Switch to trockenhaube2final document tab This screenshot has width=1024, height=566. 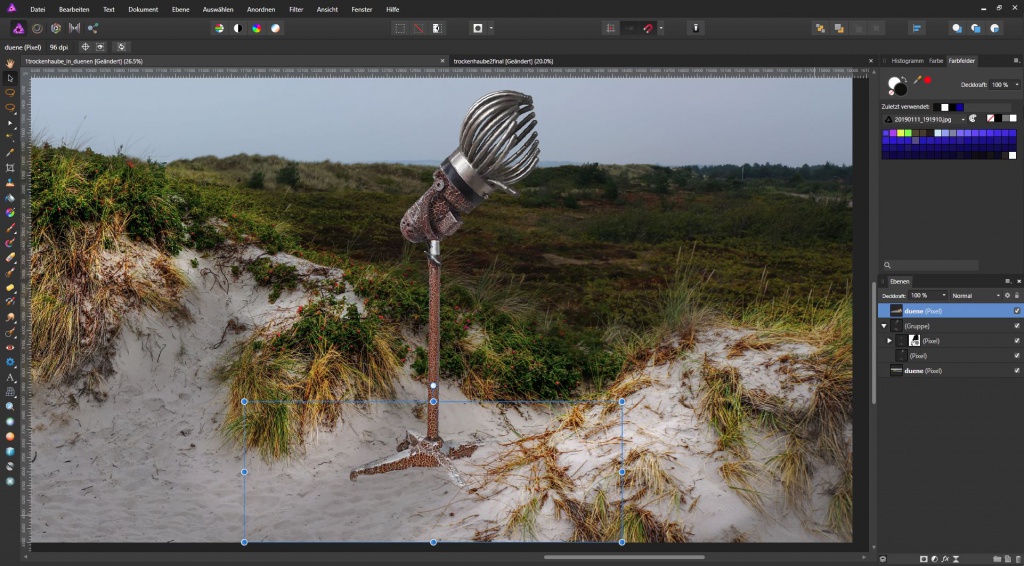(503, 61)
